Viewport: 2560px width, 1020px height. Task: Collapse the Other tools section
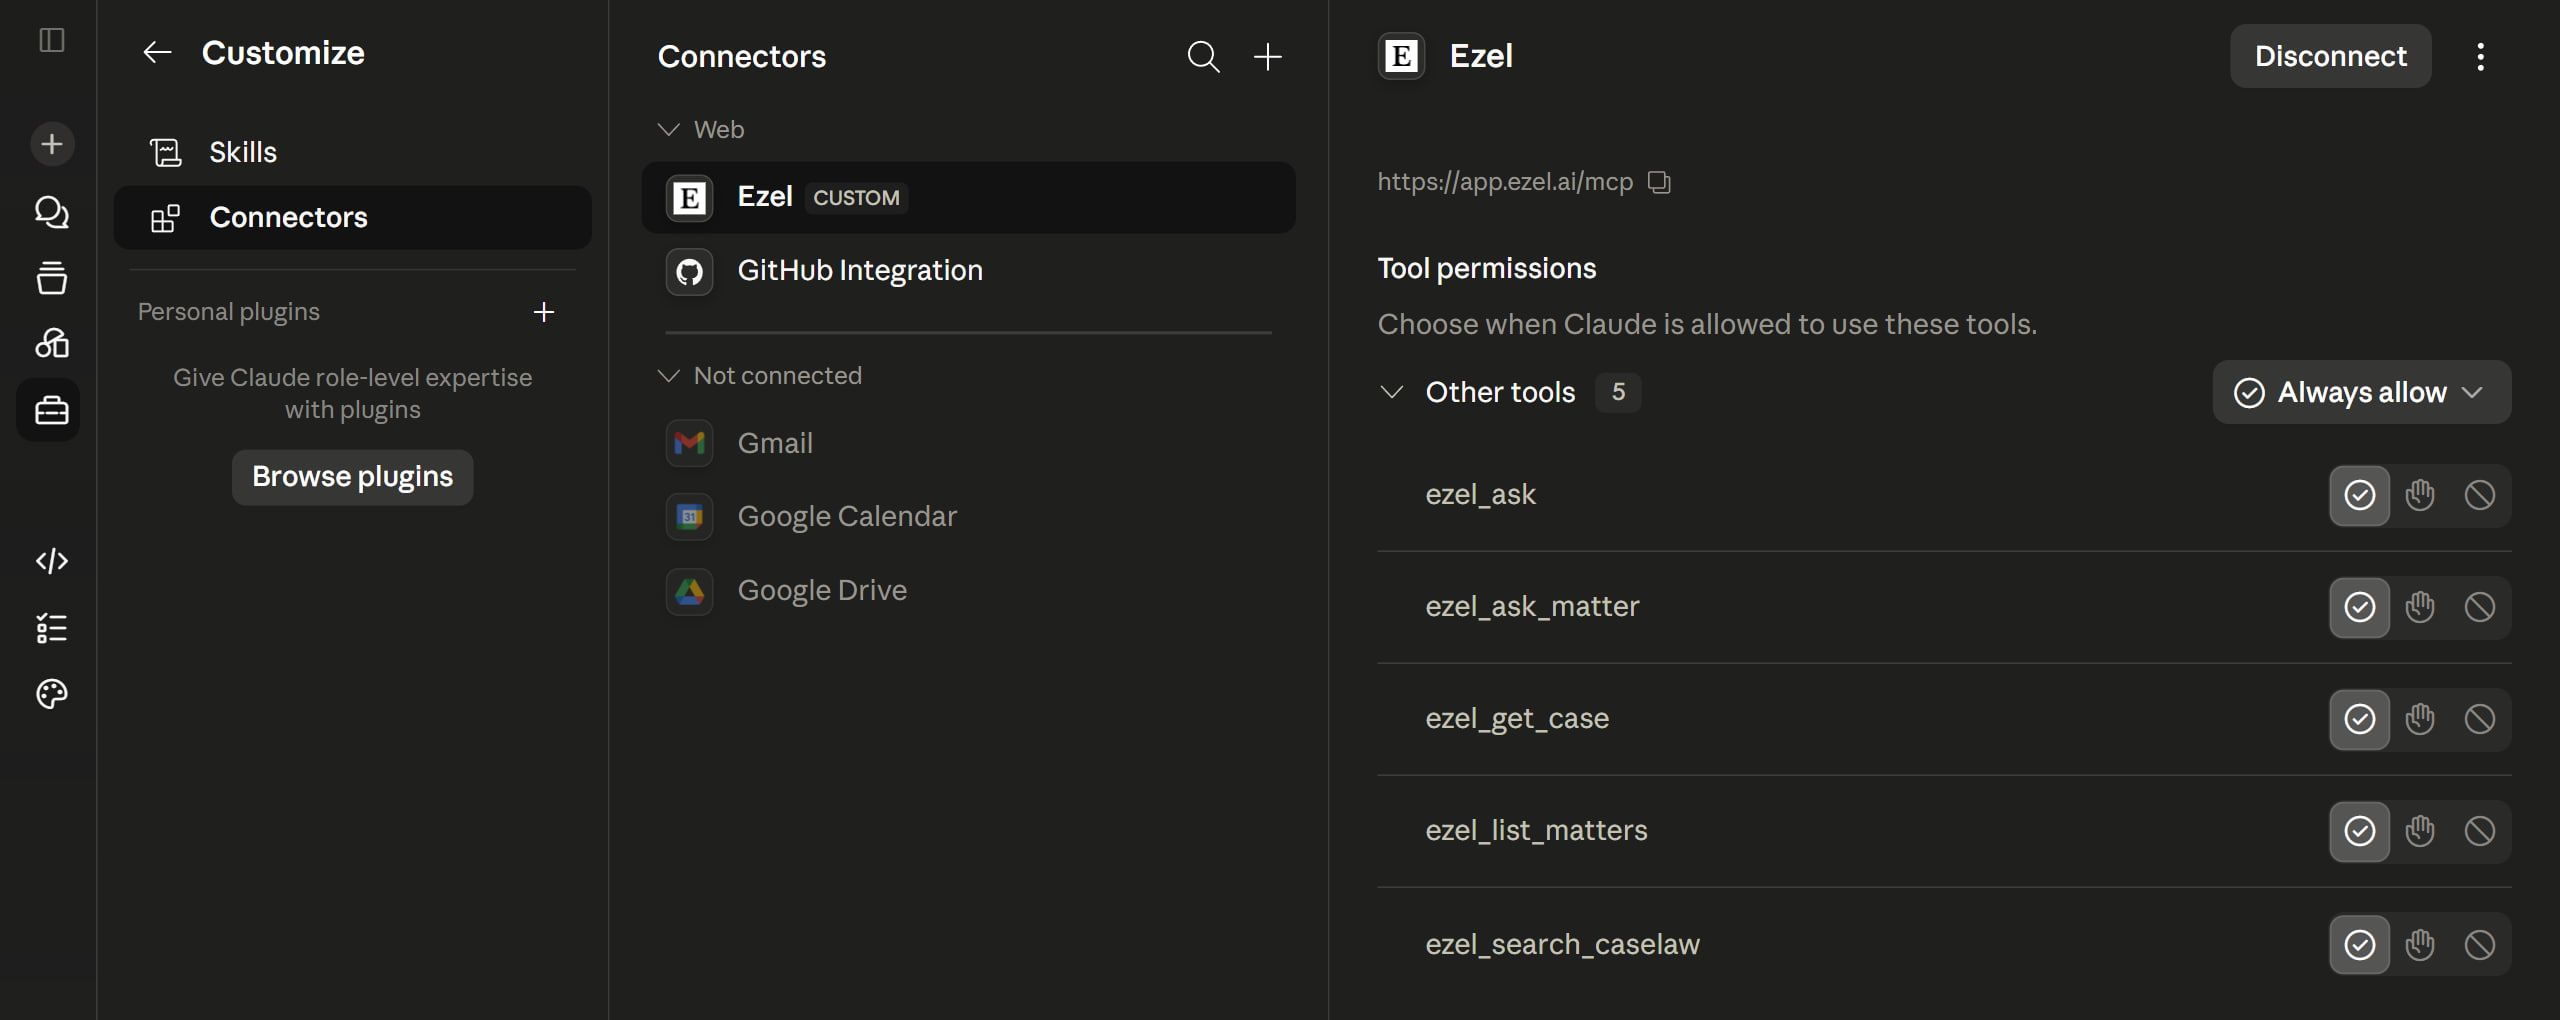coord(1391,392)
